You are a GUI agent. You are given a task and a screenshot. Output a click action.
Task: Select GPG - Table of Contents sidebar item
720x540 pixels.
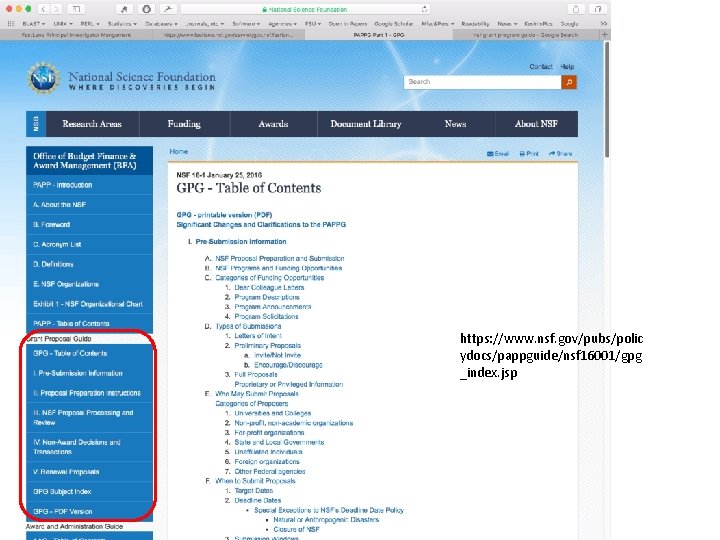pyautogui.click(x=89, y=353)
